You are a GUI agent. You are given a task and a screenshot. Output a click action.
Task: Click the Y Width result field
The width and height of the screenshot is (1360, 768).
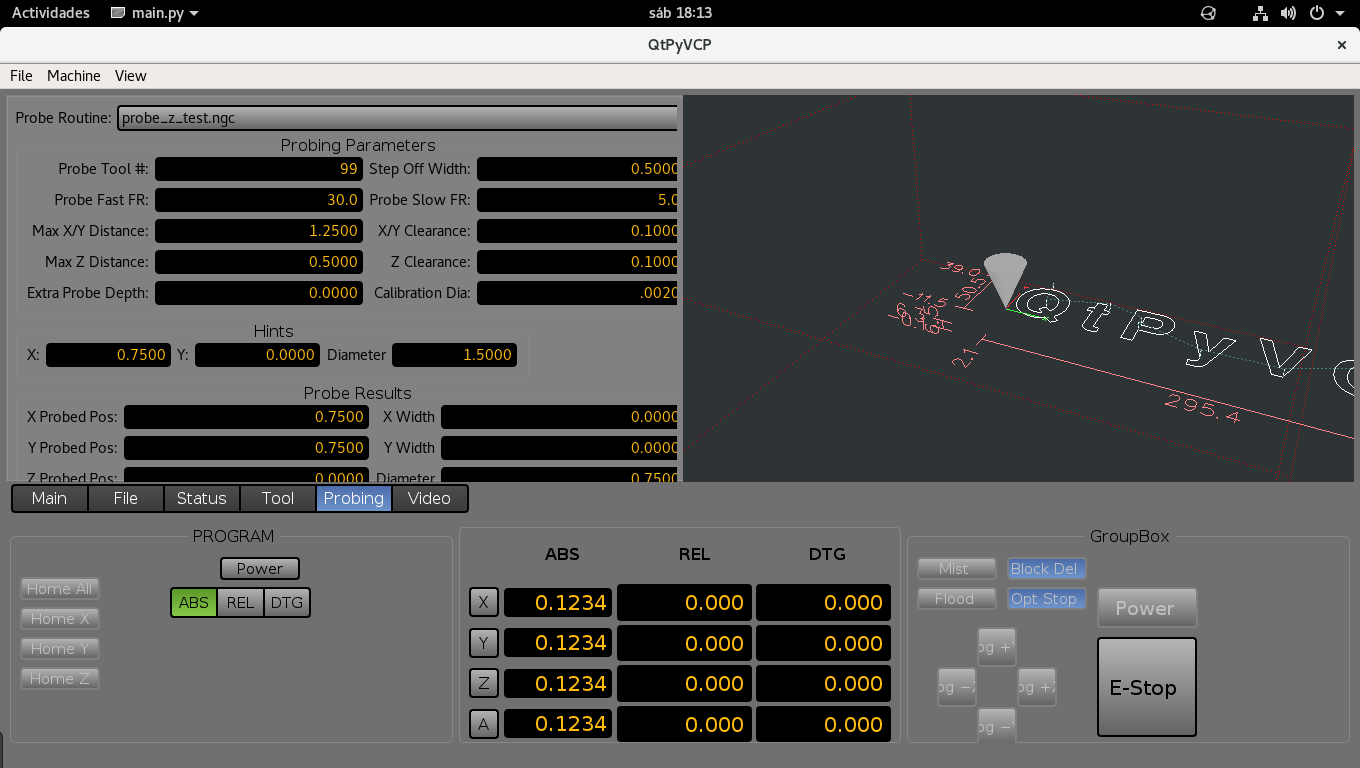pyautogui.click(x=560, y=448)
